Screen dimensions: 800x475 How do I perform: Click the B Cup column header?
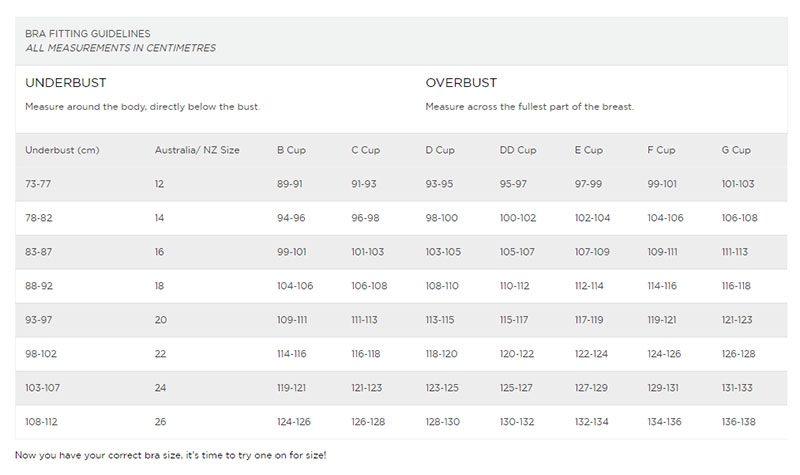(292, 150)
